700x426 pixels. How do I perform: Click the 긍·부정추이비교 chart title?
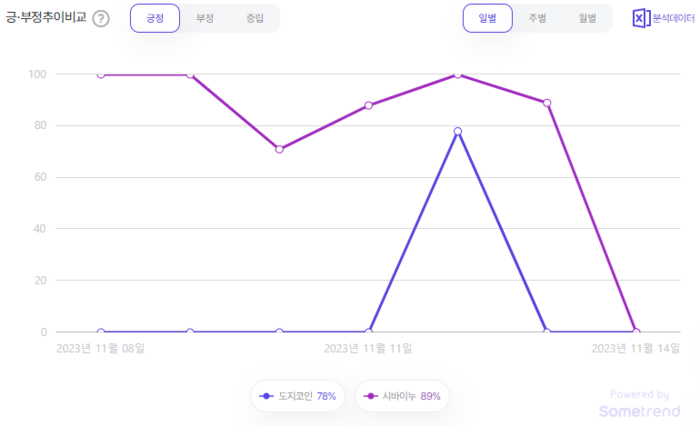(x=46, y=18)
